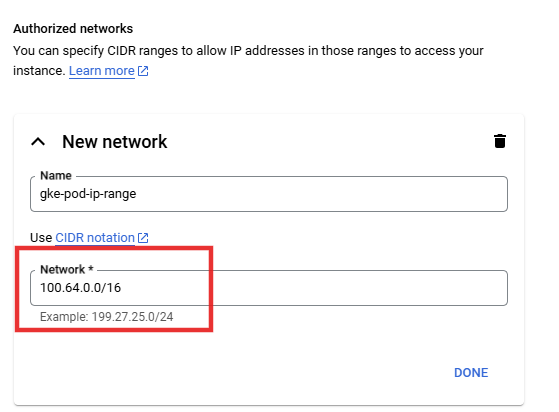This screenshot has height=412, width=559.
Task: Click the word Use before CIDR notation
Action: 41,238
